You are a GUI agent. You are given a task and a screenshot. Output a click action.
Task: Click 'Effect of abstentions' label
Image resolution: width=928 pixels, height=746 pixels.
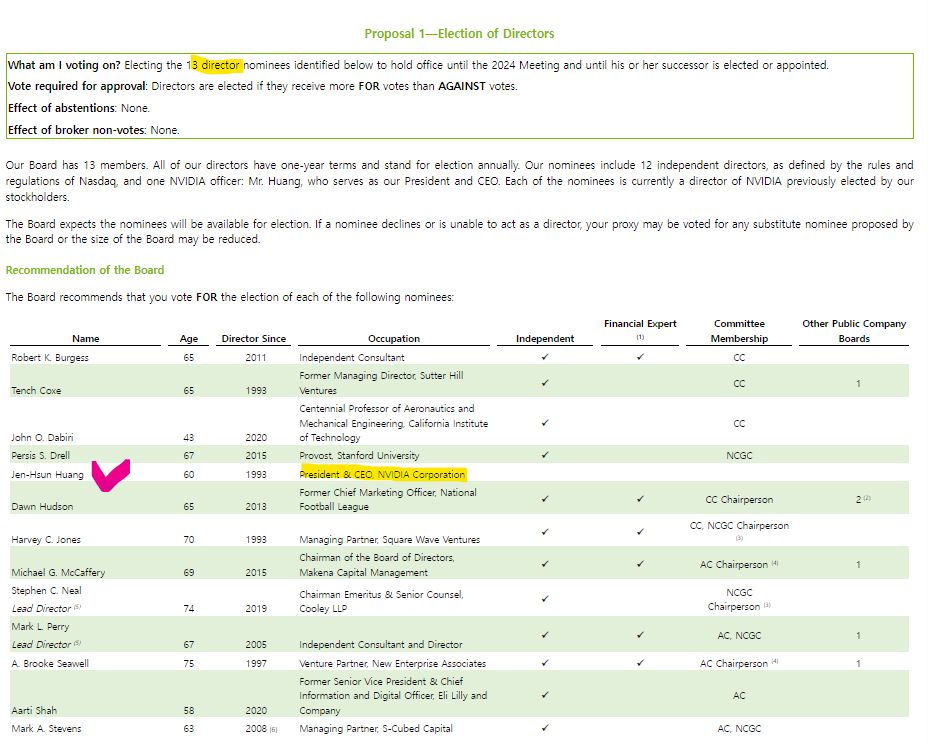coord(62,108)
